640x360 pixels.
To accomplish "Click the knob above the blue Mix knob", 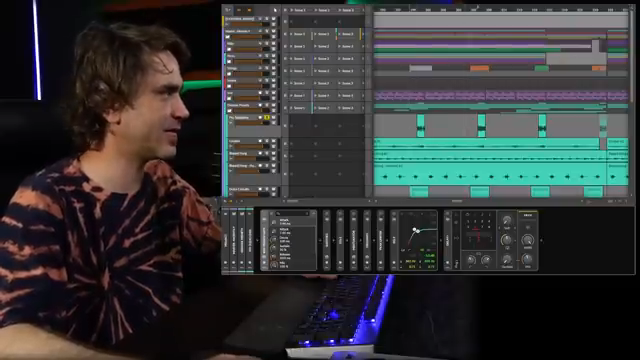I will [x=528, y=240].
